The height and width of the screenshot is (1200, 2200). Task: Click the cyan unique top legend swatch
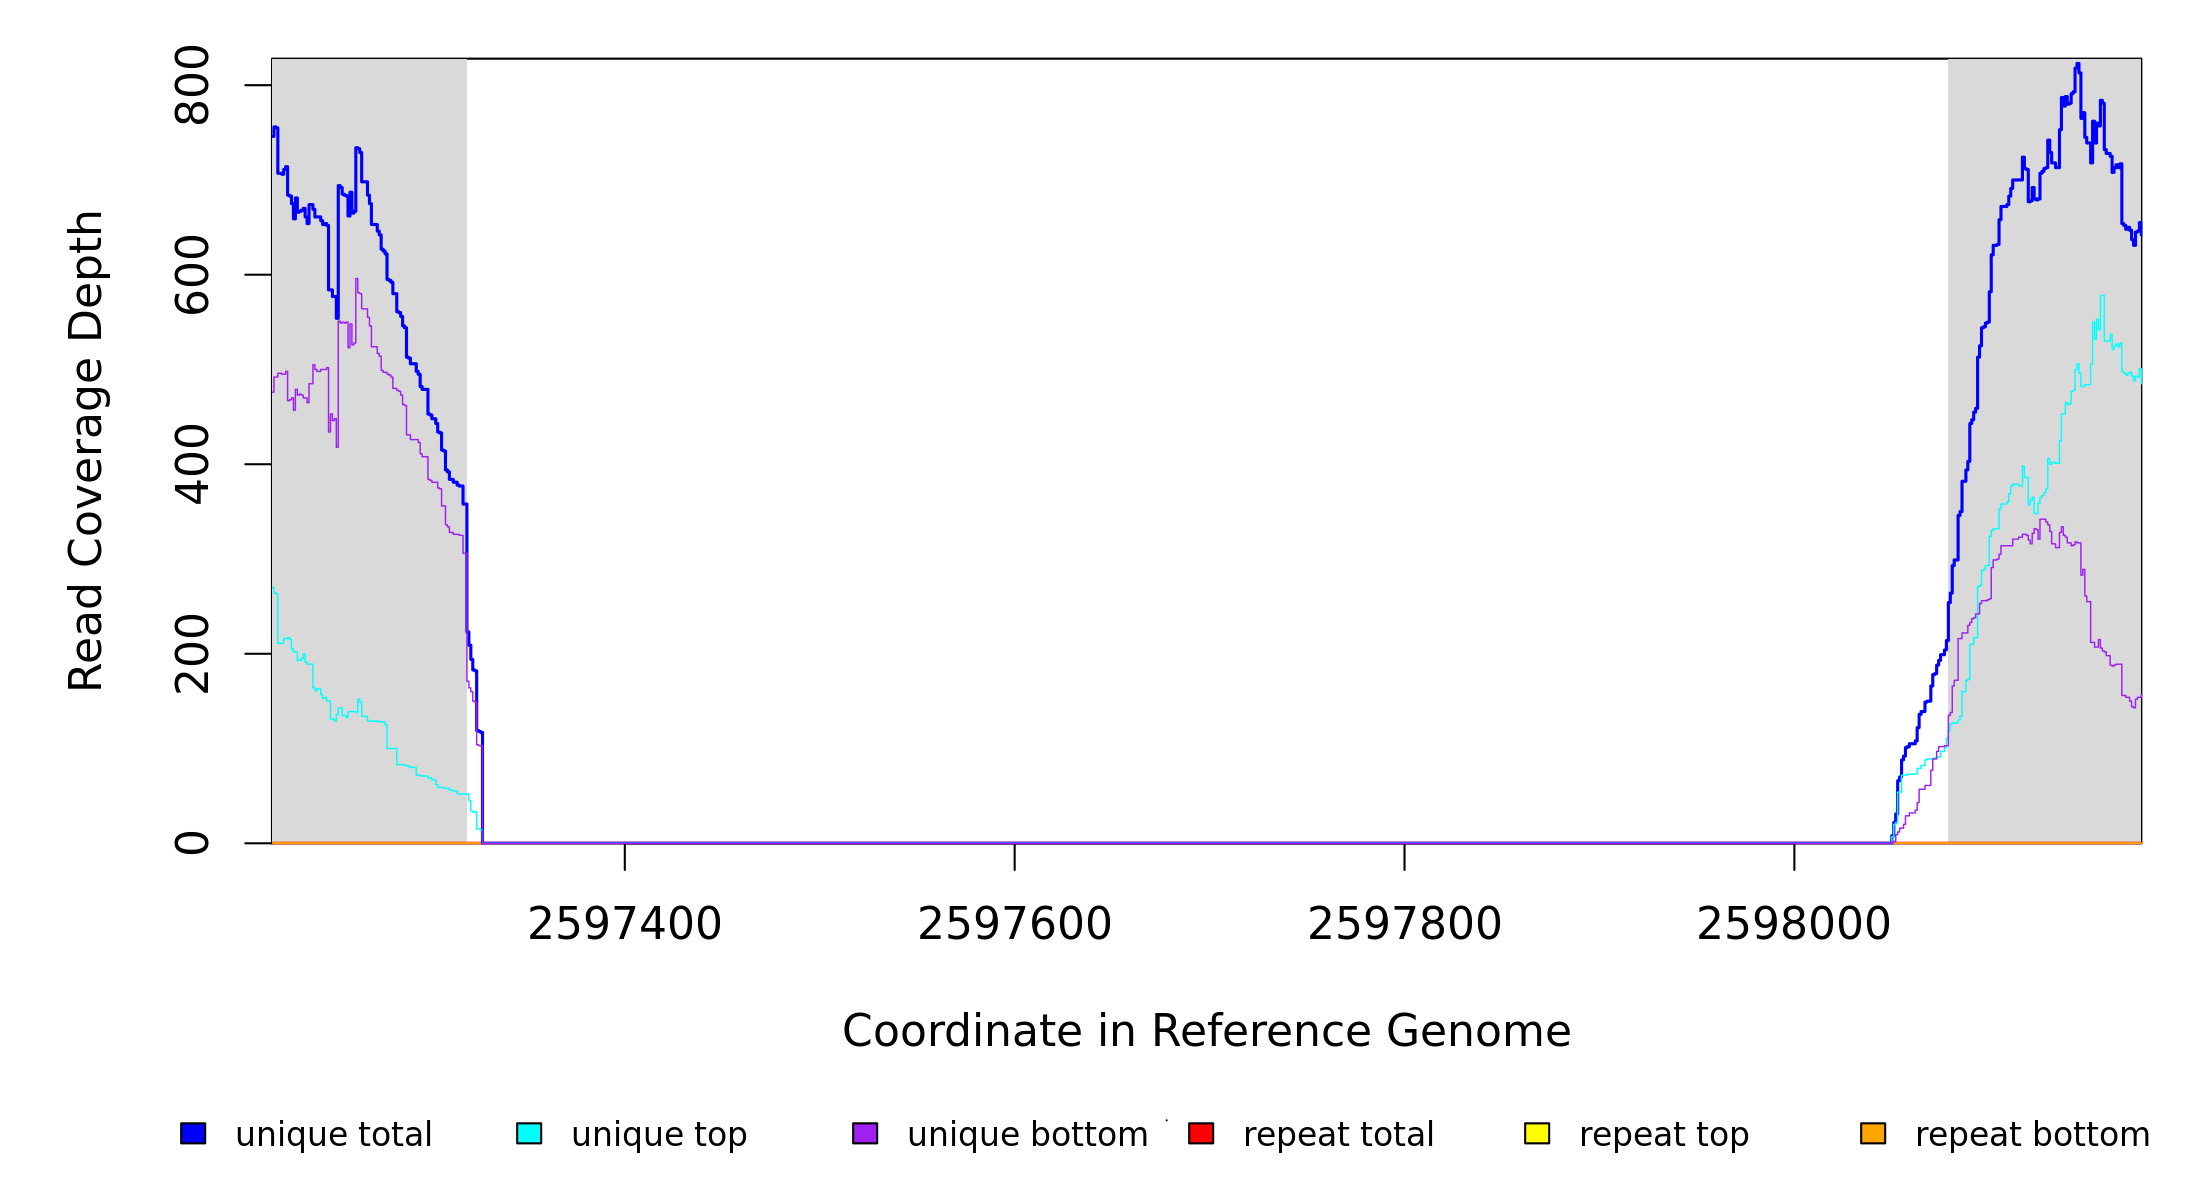[x=529, y=1133]
